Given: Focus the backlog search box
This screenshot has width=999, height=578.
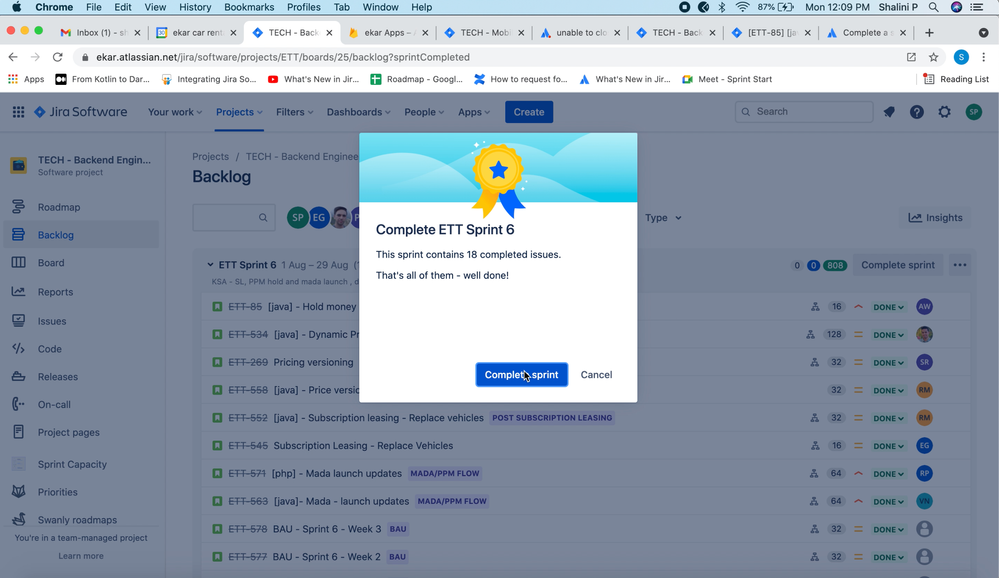Looking at the screenshot, I should pyautogui.click(x=234, y=218).
